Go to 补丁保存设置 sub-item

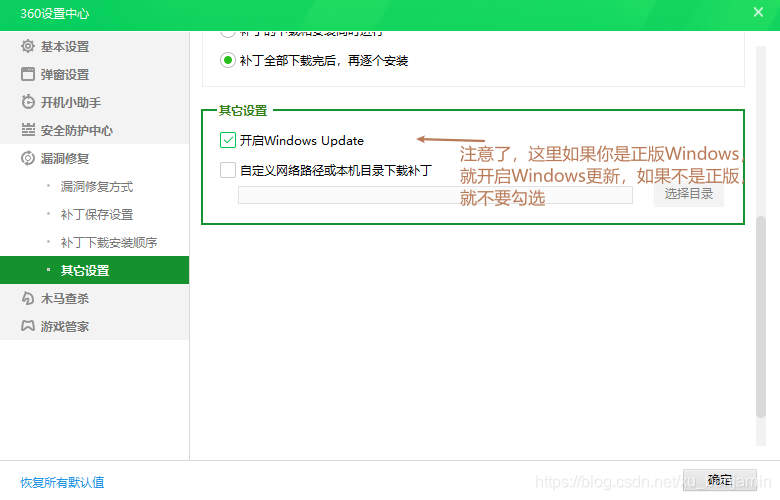[x=97, y=214]
